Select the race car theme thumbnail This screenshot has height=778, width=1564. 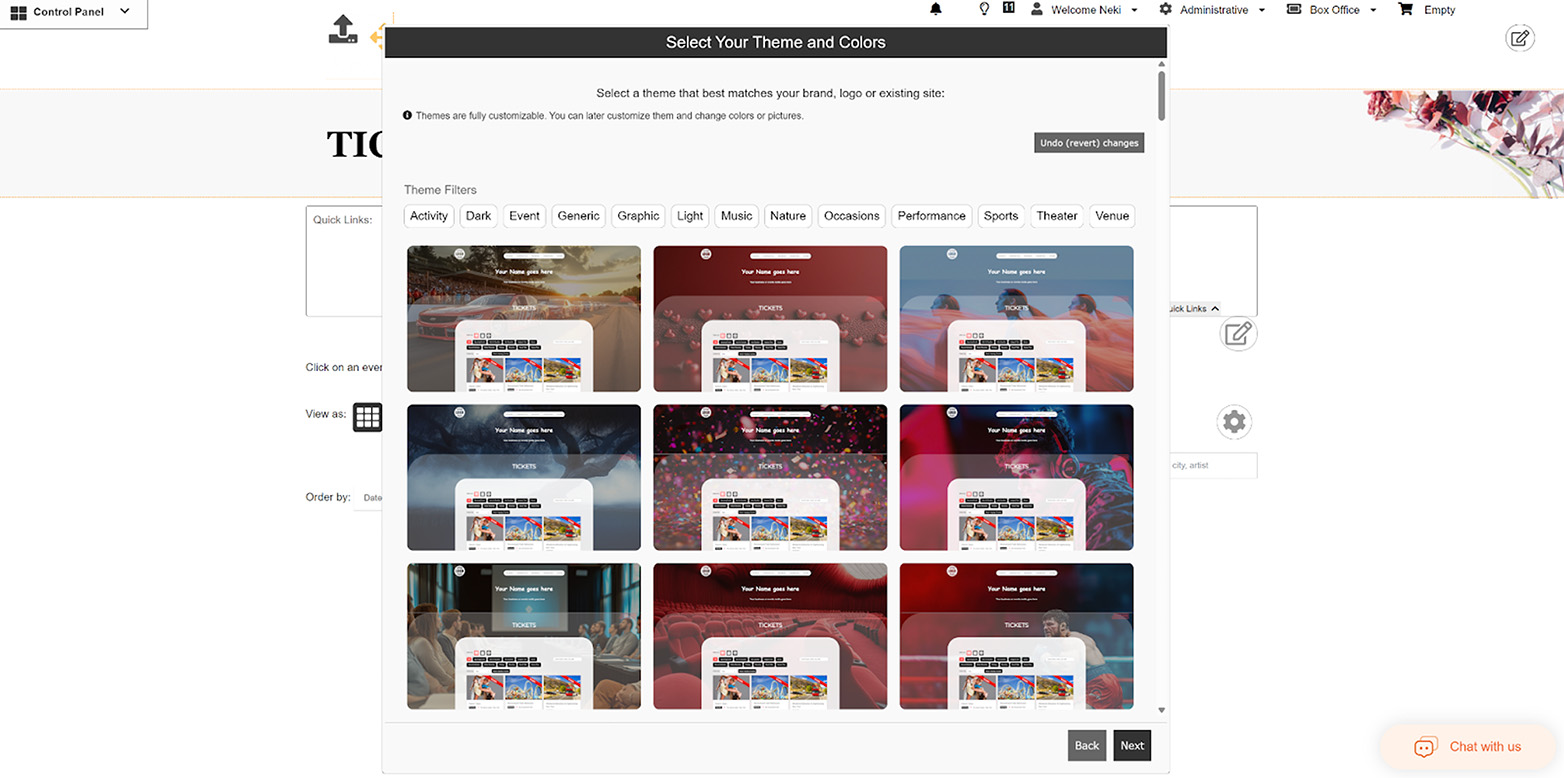[x=524, y=319]
